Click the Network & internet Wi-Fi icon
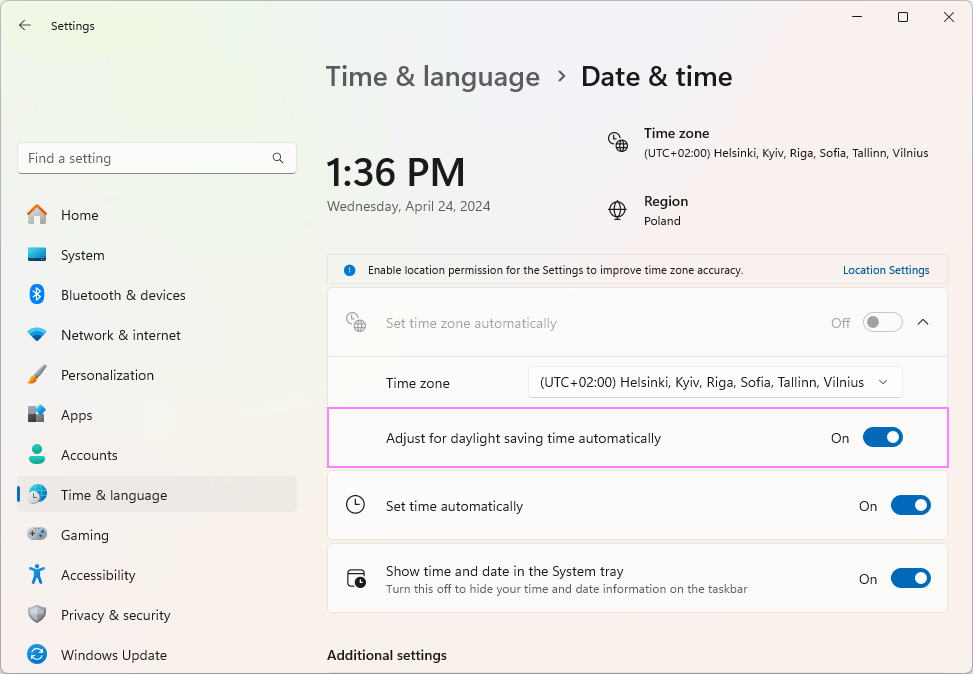This screenshot has height=674, width=973. (37, 335)
